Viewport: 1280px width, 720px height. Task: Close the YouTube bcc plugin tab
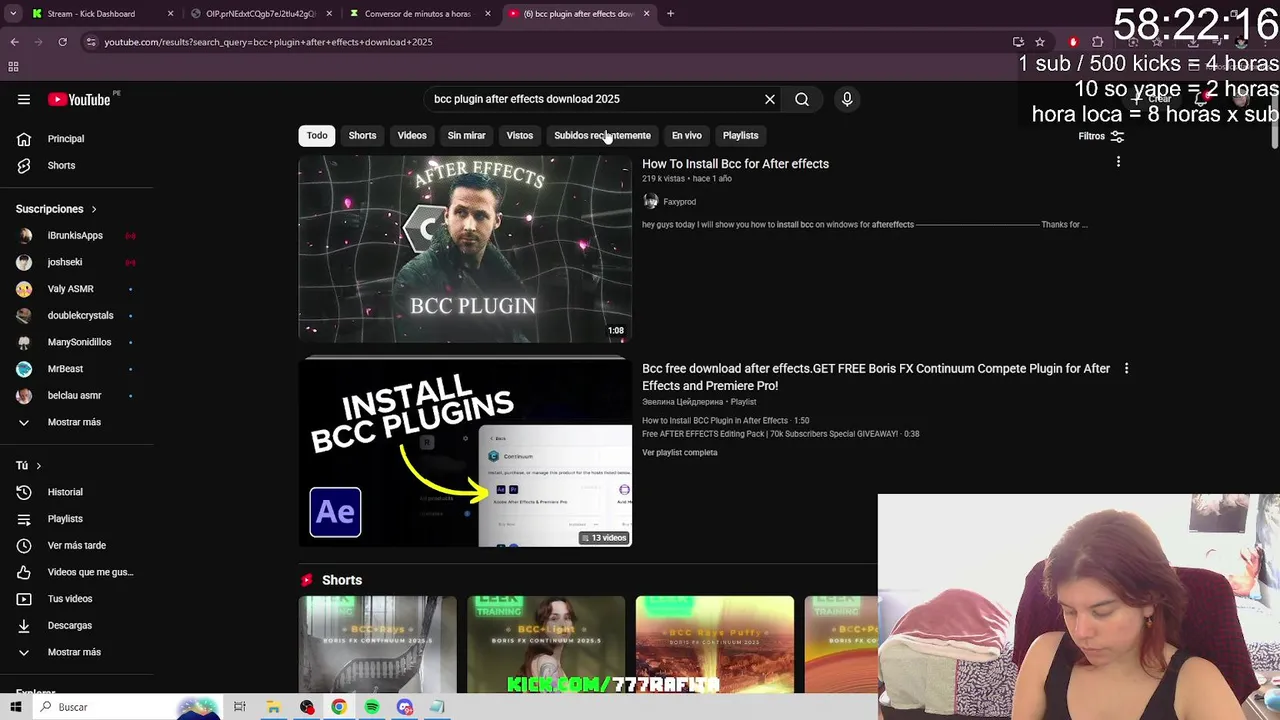click(x=646, y=14)
